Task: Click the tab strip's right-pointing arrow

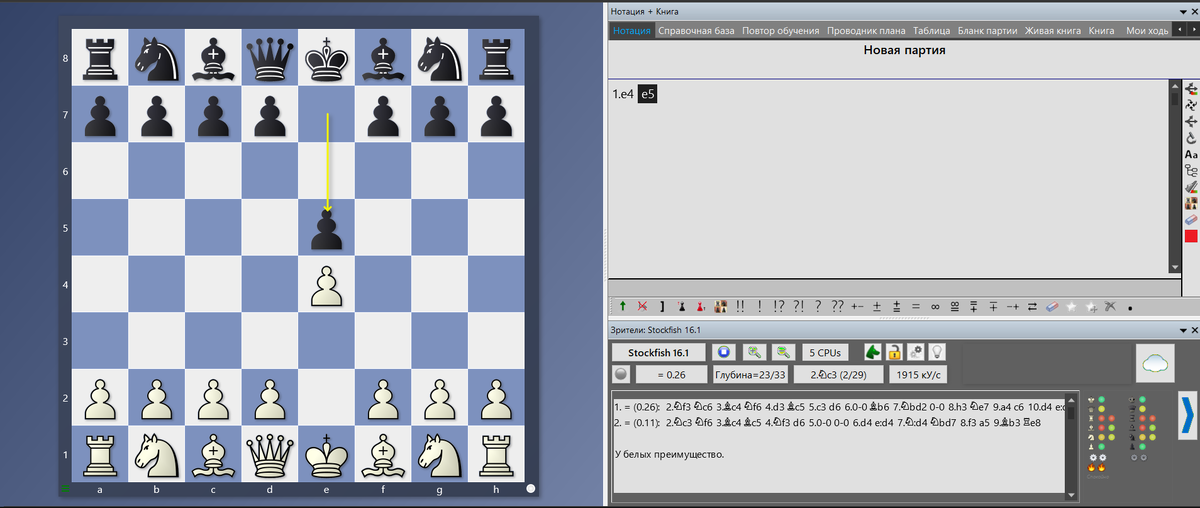Action: point(1192,30)
